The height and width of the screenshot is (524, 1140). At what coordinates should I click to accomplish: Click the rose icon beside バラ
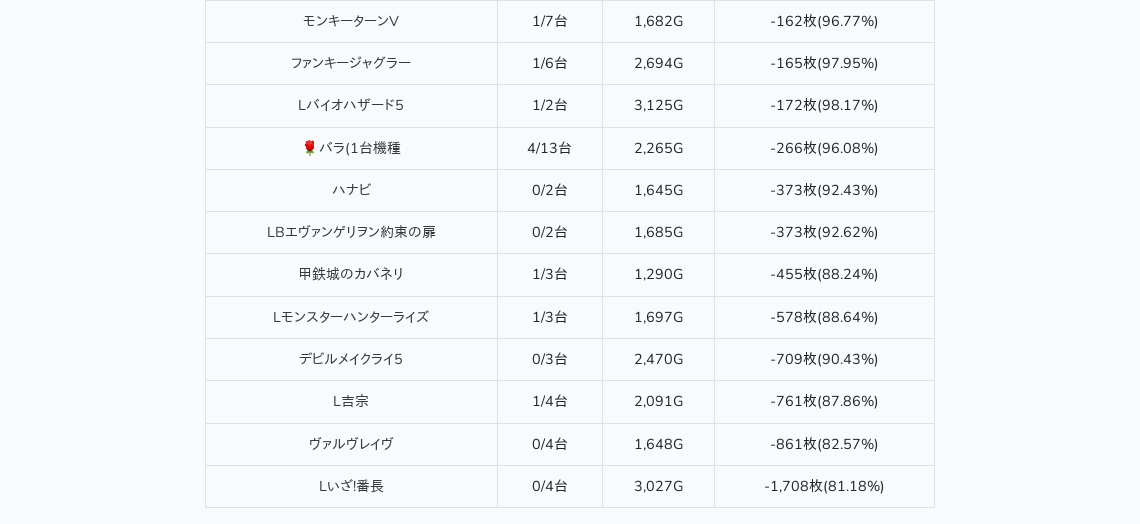[x=309, y=148]
